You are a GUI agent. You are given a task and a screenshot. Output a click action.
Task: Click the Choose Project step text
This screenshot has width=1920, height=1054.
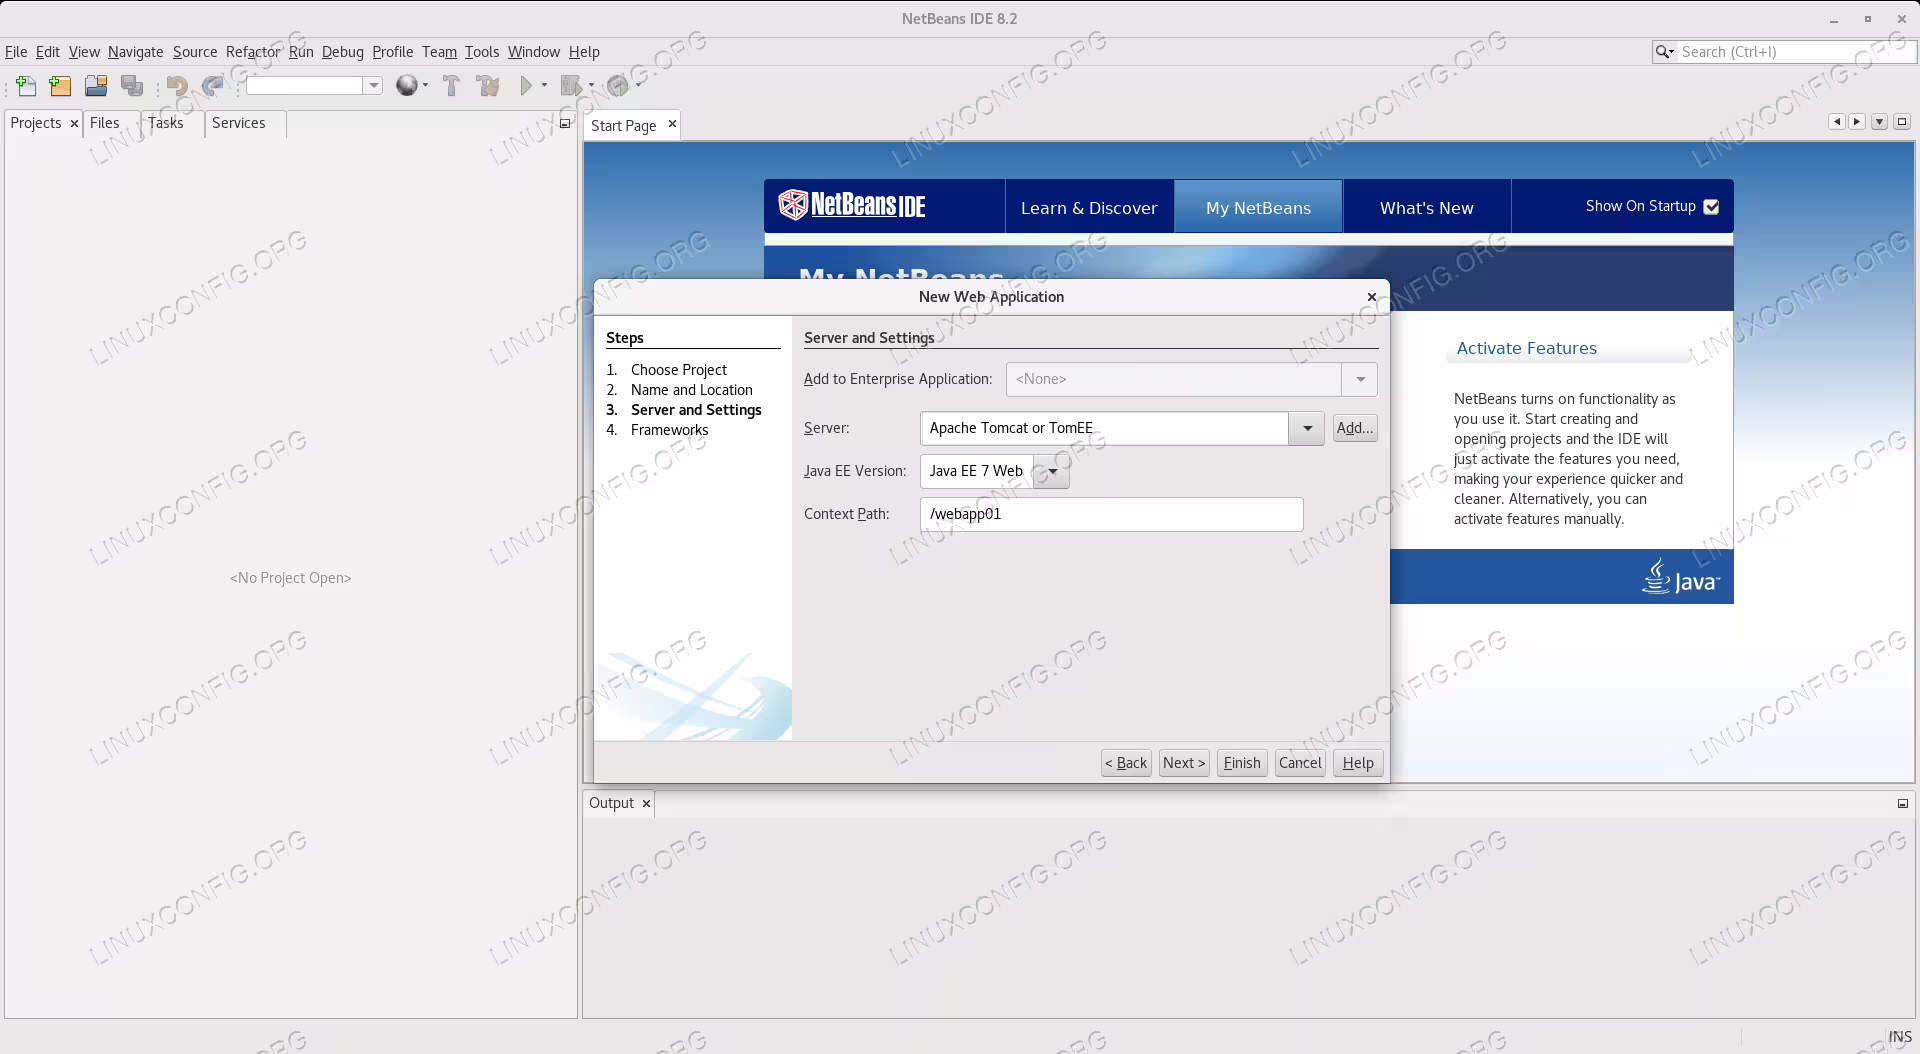tap(678, 370)
